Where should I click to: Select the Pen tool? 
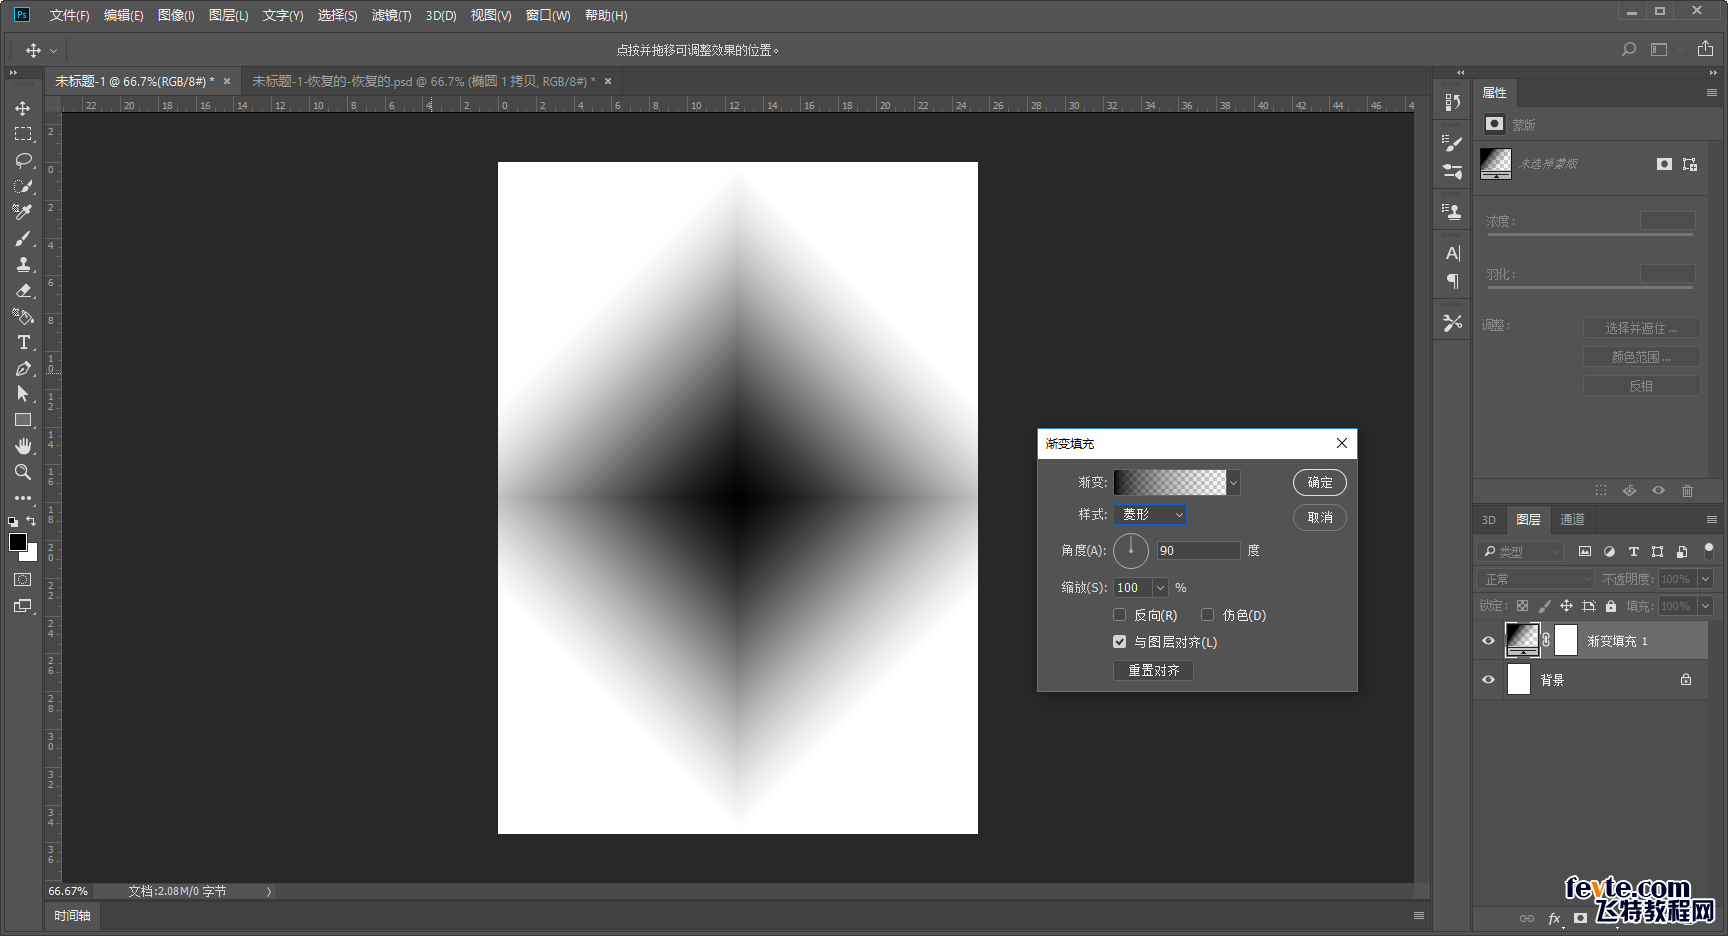coord(23,368)
